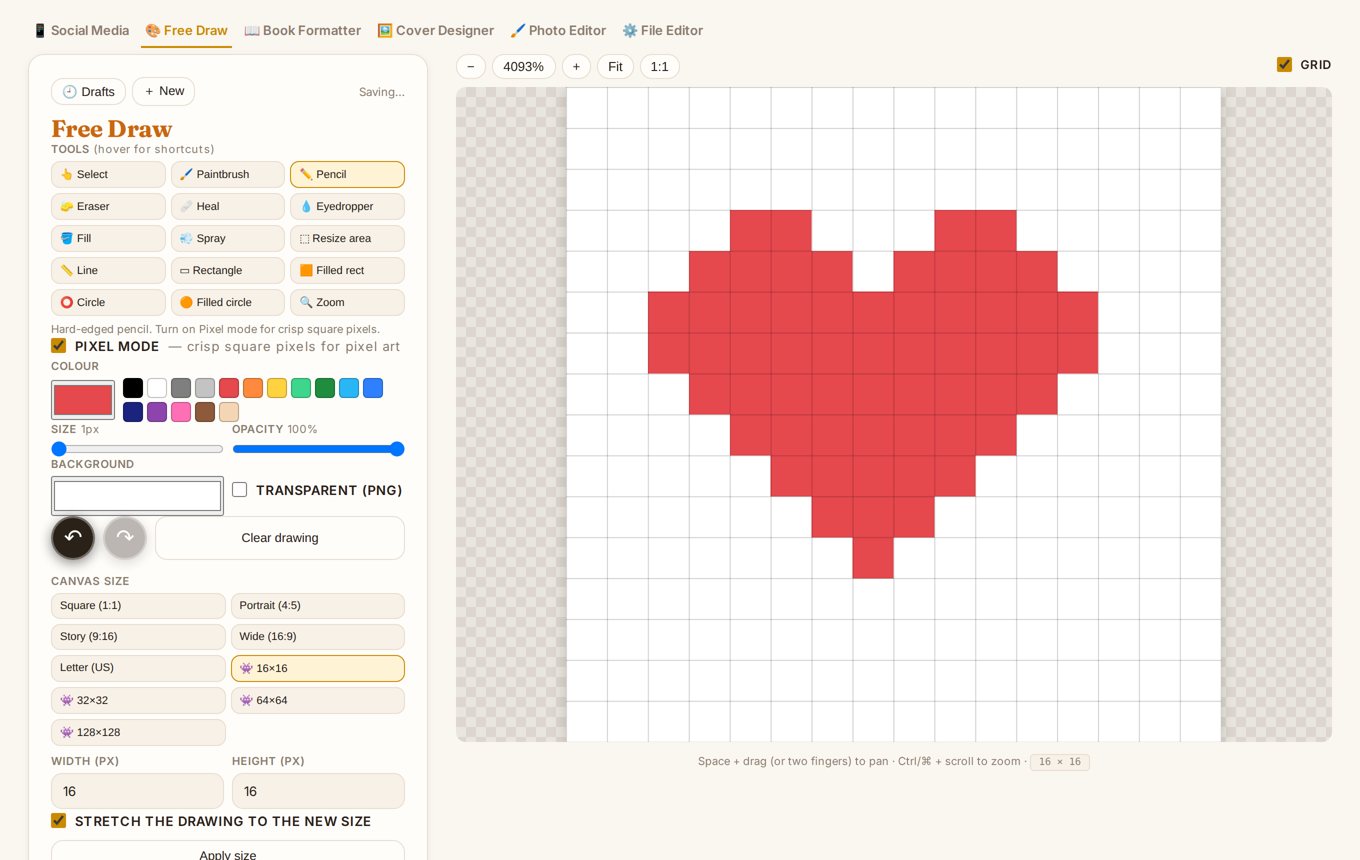
Task: Activate the Resize area tool
Action: 347,238
